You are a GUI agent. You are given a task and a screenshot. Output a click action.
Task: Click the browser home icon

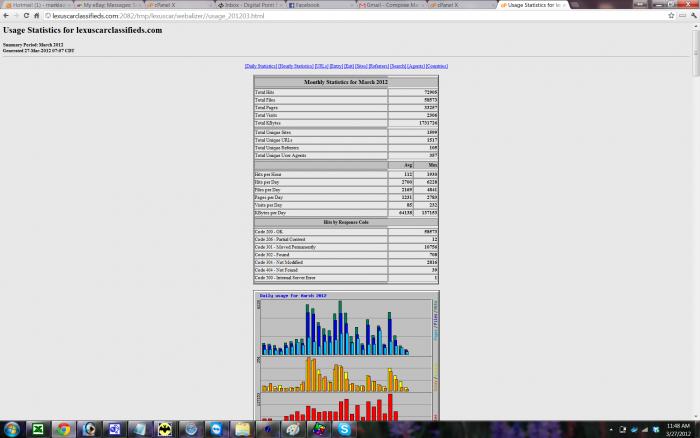[x=37, y=16]
